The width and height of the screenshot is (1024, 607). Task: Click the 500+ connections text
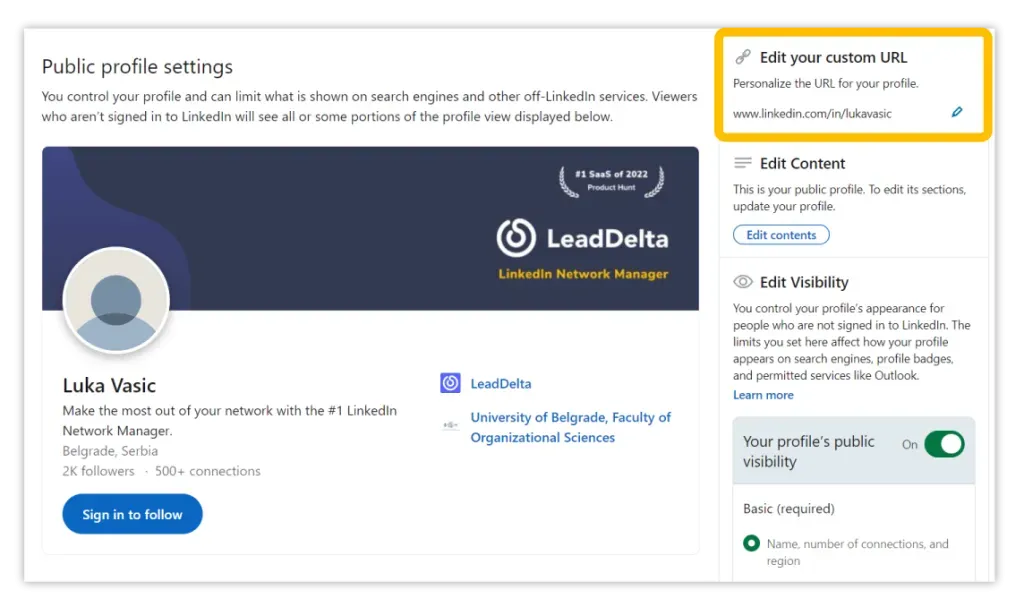[208, 471]
